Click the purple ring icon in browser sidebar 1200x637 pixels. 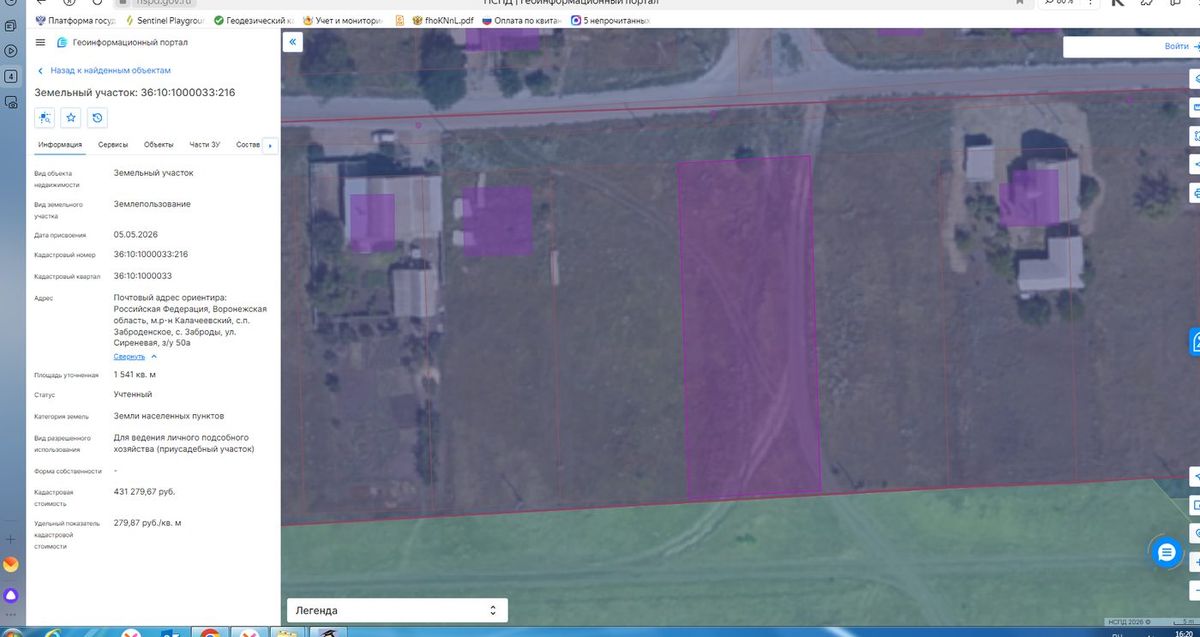tap(10, 596)
